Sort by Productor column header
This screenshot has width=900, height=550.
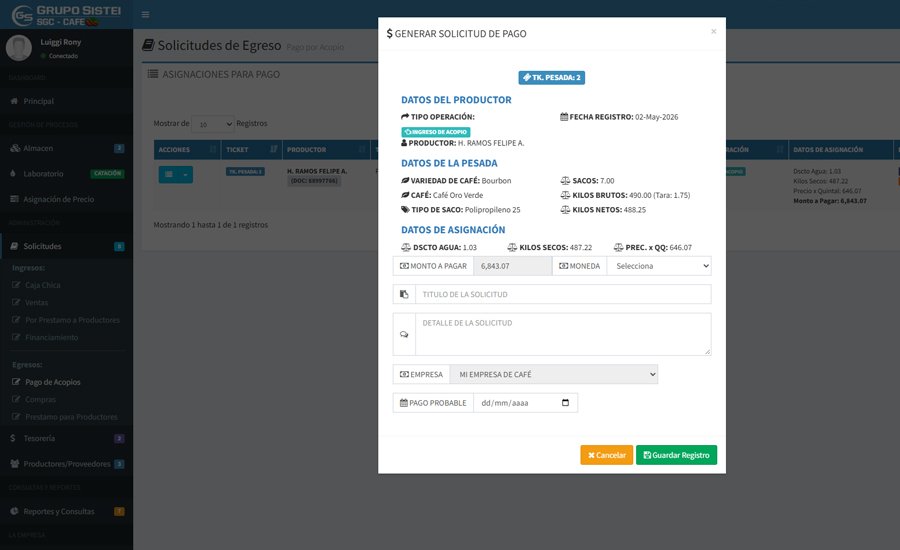click(326, 150)
